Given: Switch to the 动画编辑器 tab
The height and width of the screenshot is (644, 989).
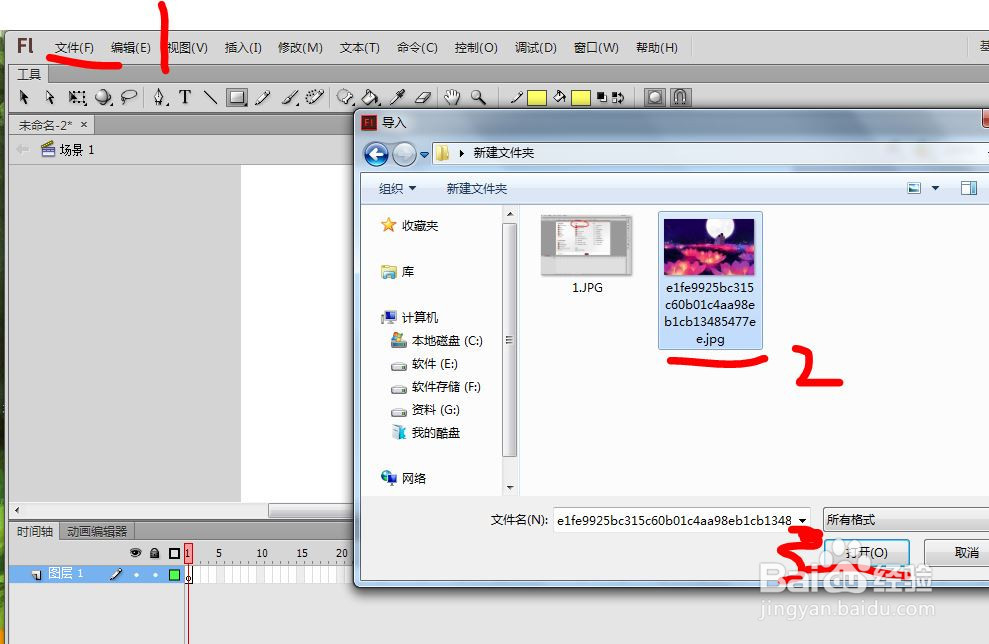Looking at the screenshot, I should (96, 530).
